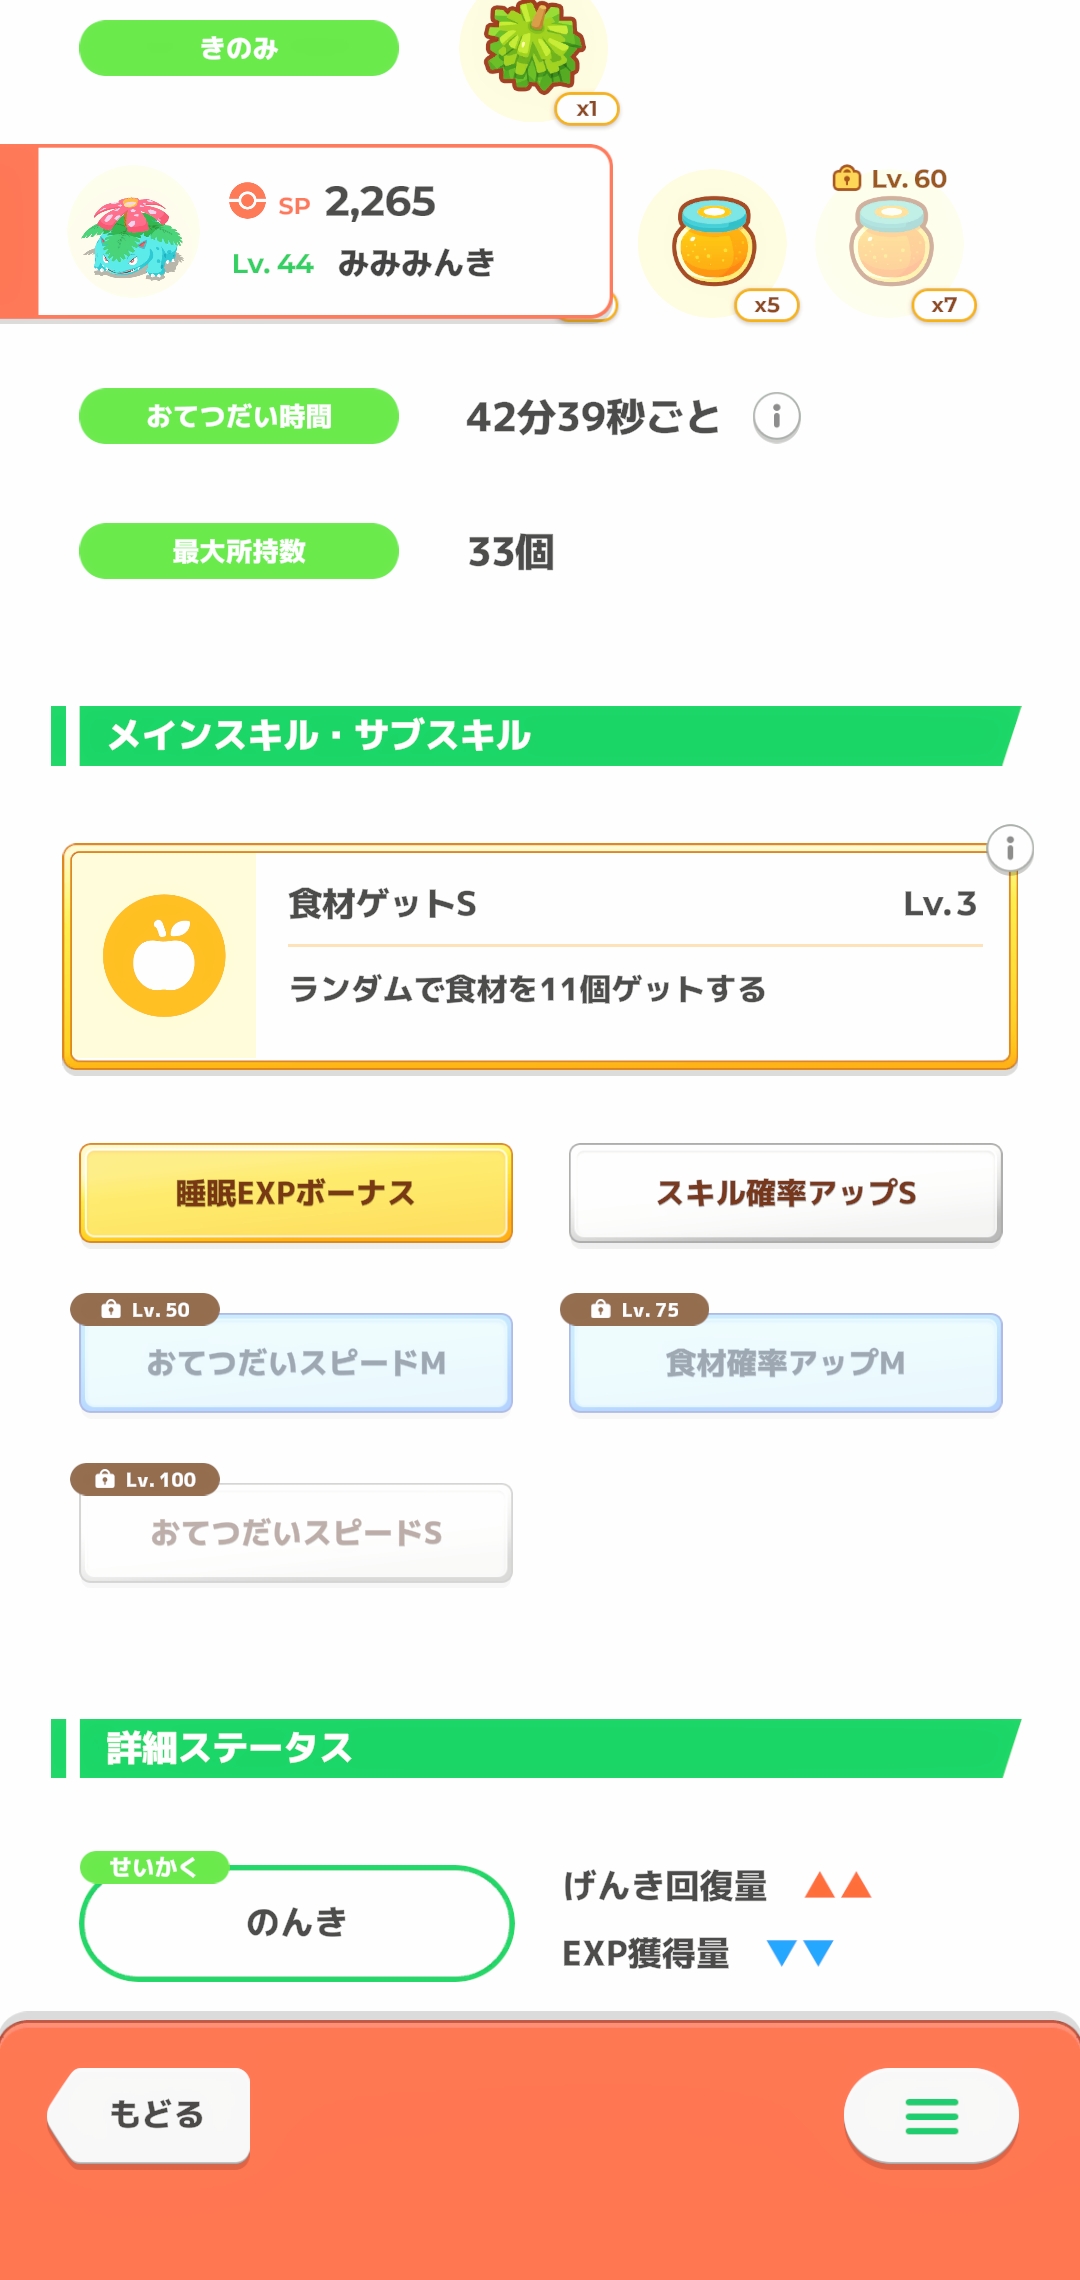Open the hamburger menu button
The height and width of the screenshot is (2280, 1080).
[931, 2115]
